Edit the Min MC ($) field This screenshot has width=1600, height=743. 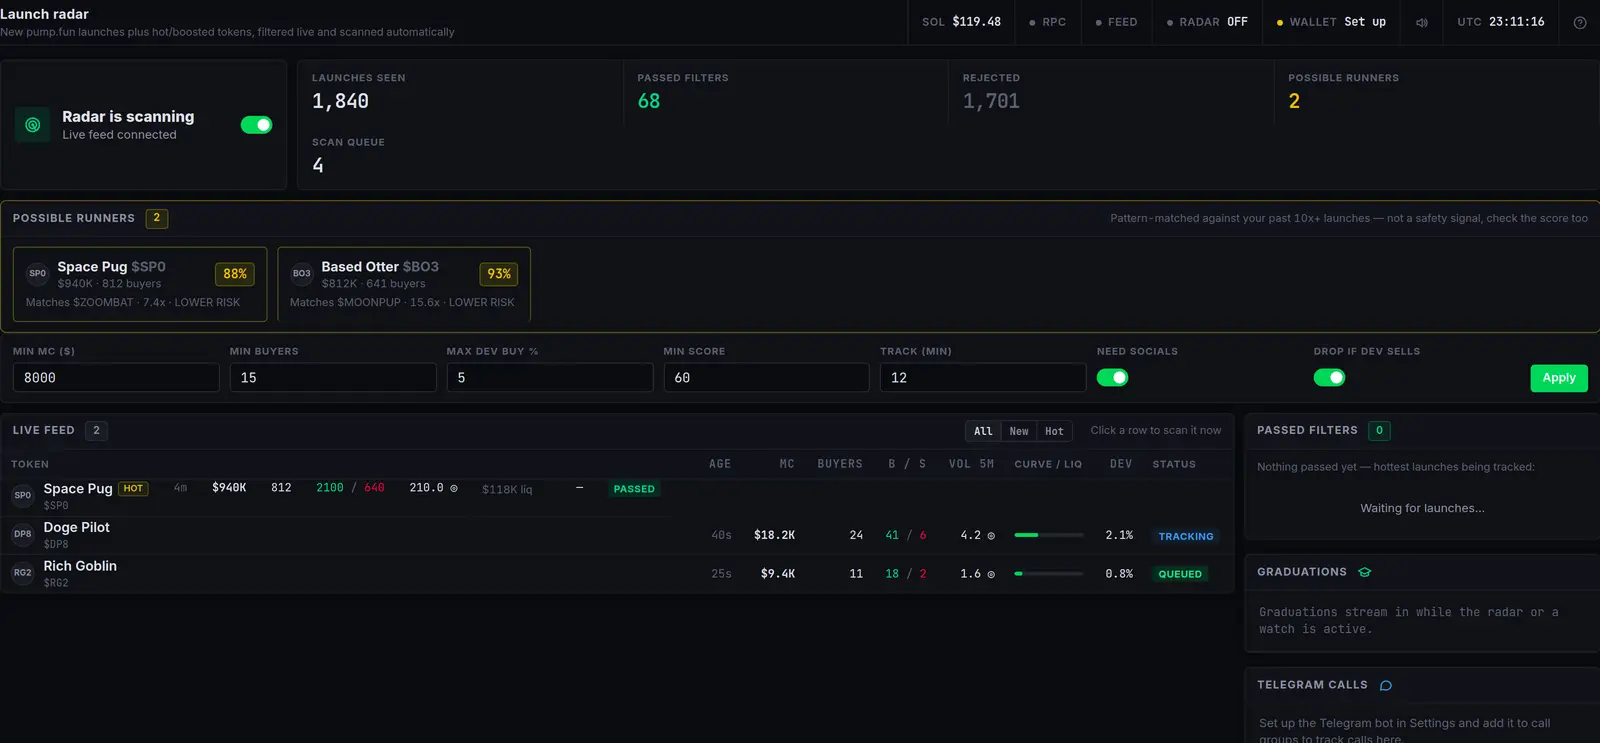pyautogui.click(x=116, y=377)
